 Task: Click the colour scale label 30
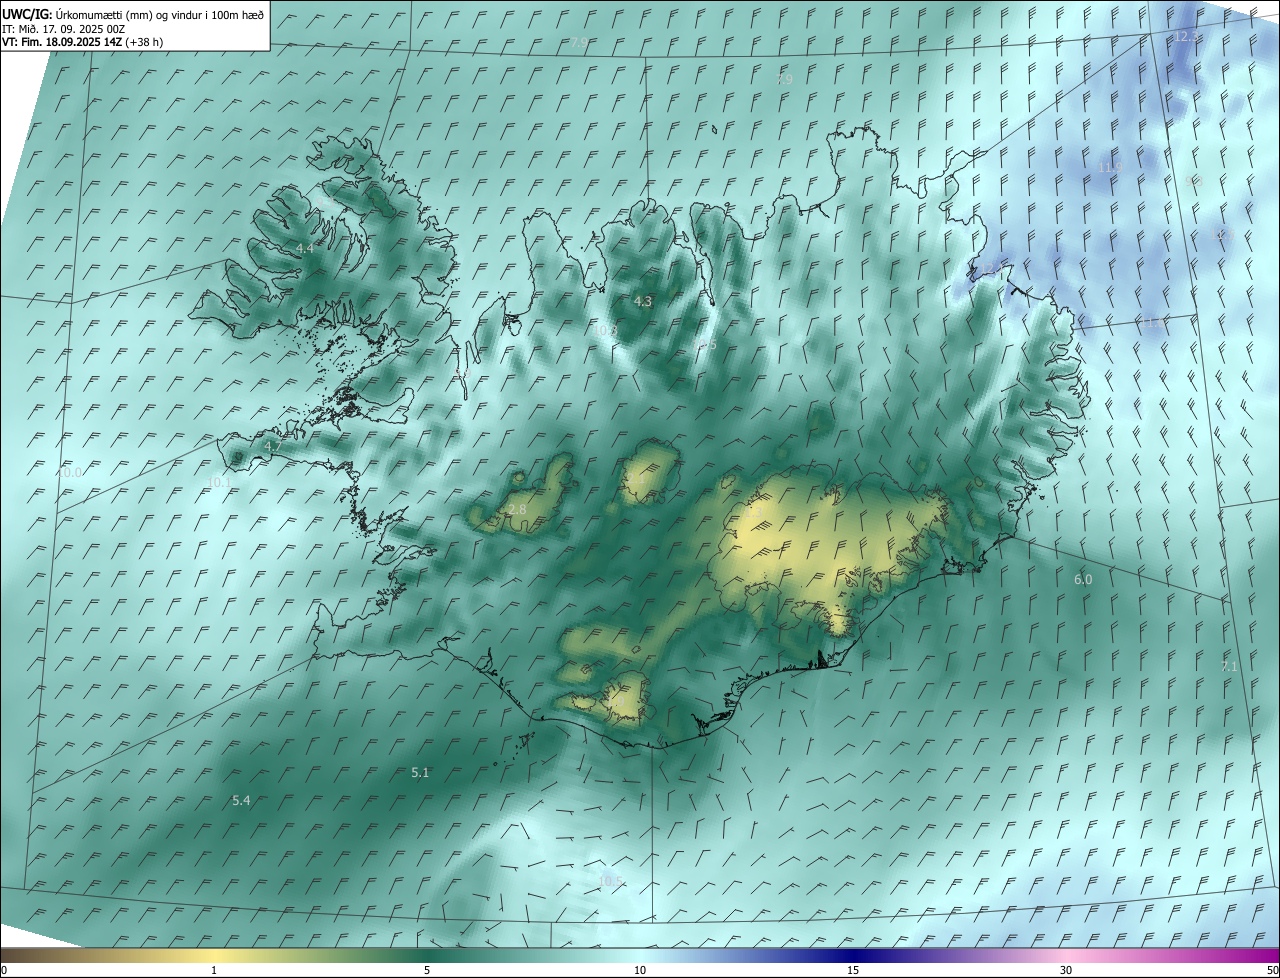[x=1066, y=970]
